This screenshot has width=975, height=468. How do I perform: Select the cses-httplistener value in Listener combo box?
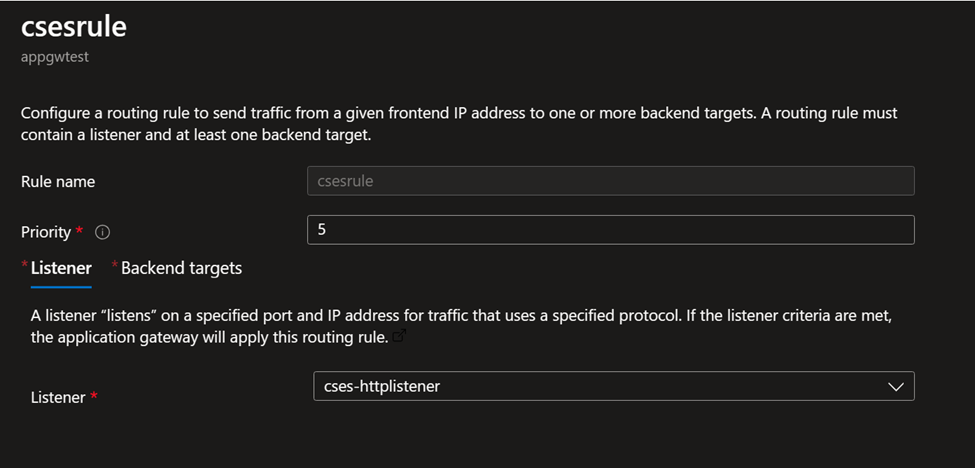tap(382, 387)
